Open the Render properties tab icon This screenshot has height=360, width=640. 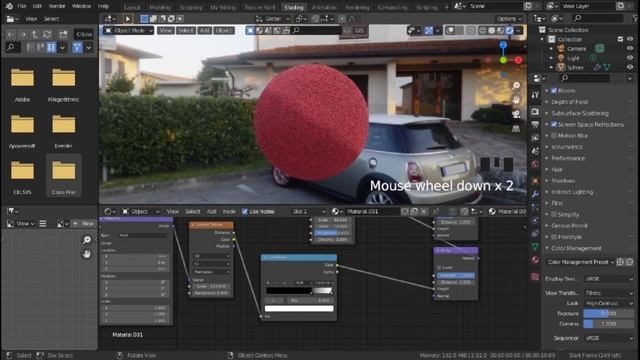click(535, 111)
